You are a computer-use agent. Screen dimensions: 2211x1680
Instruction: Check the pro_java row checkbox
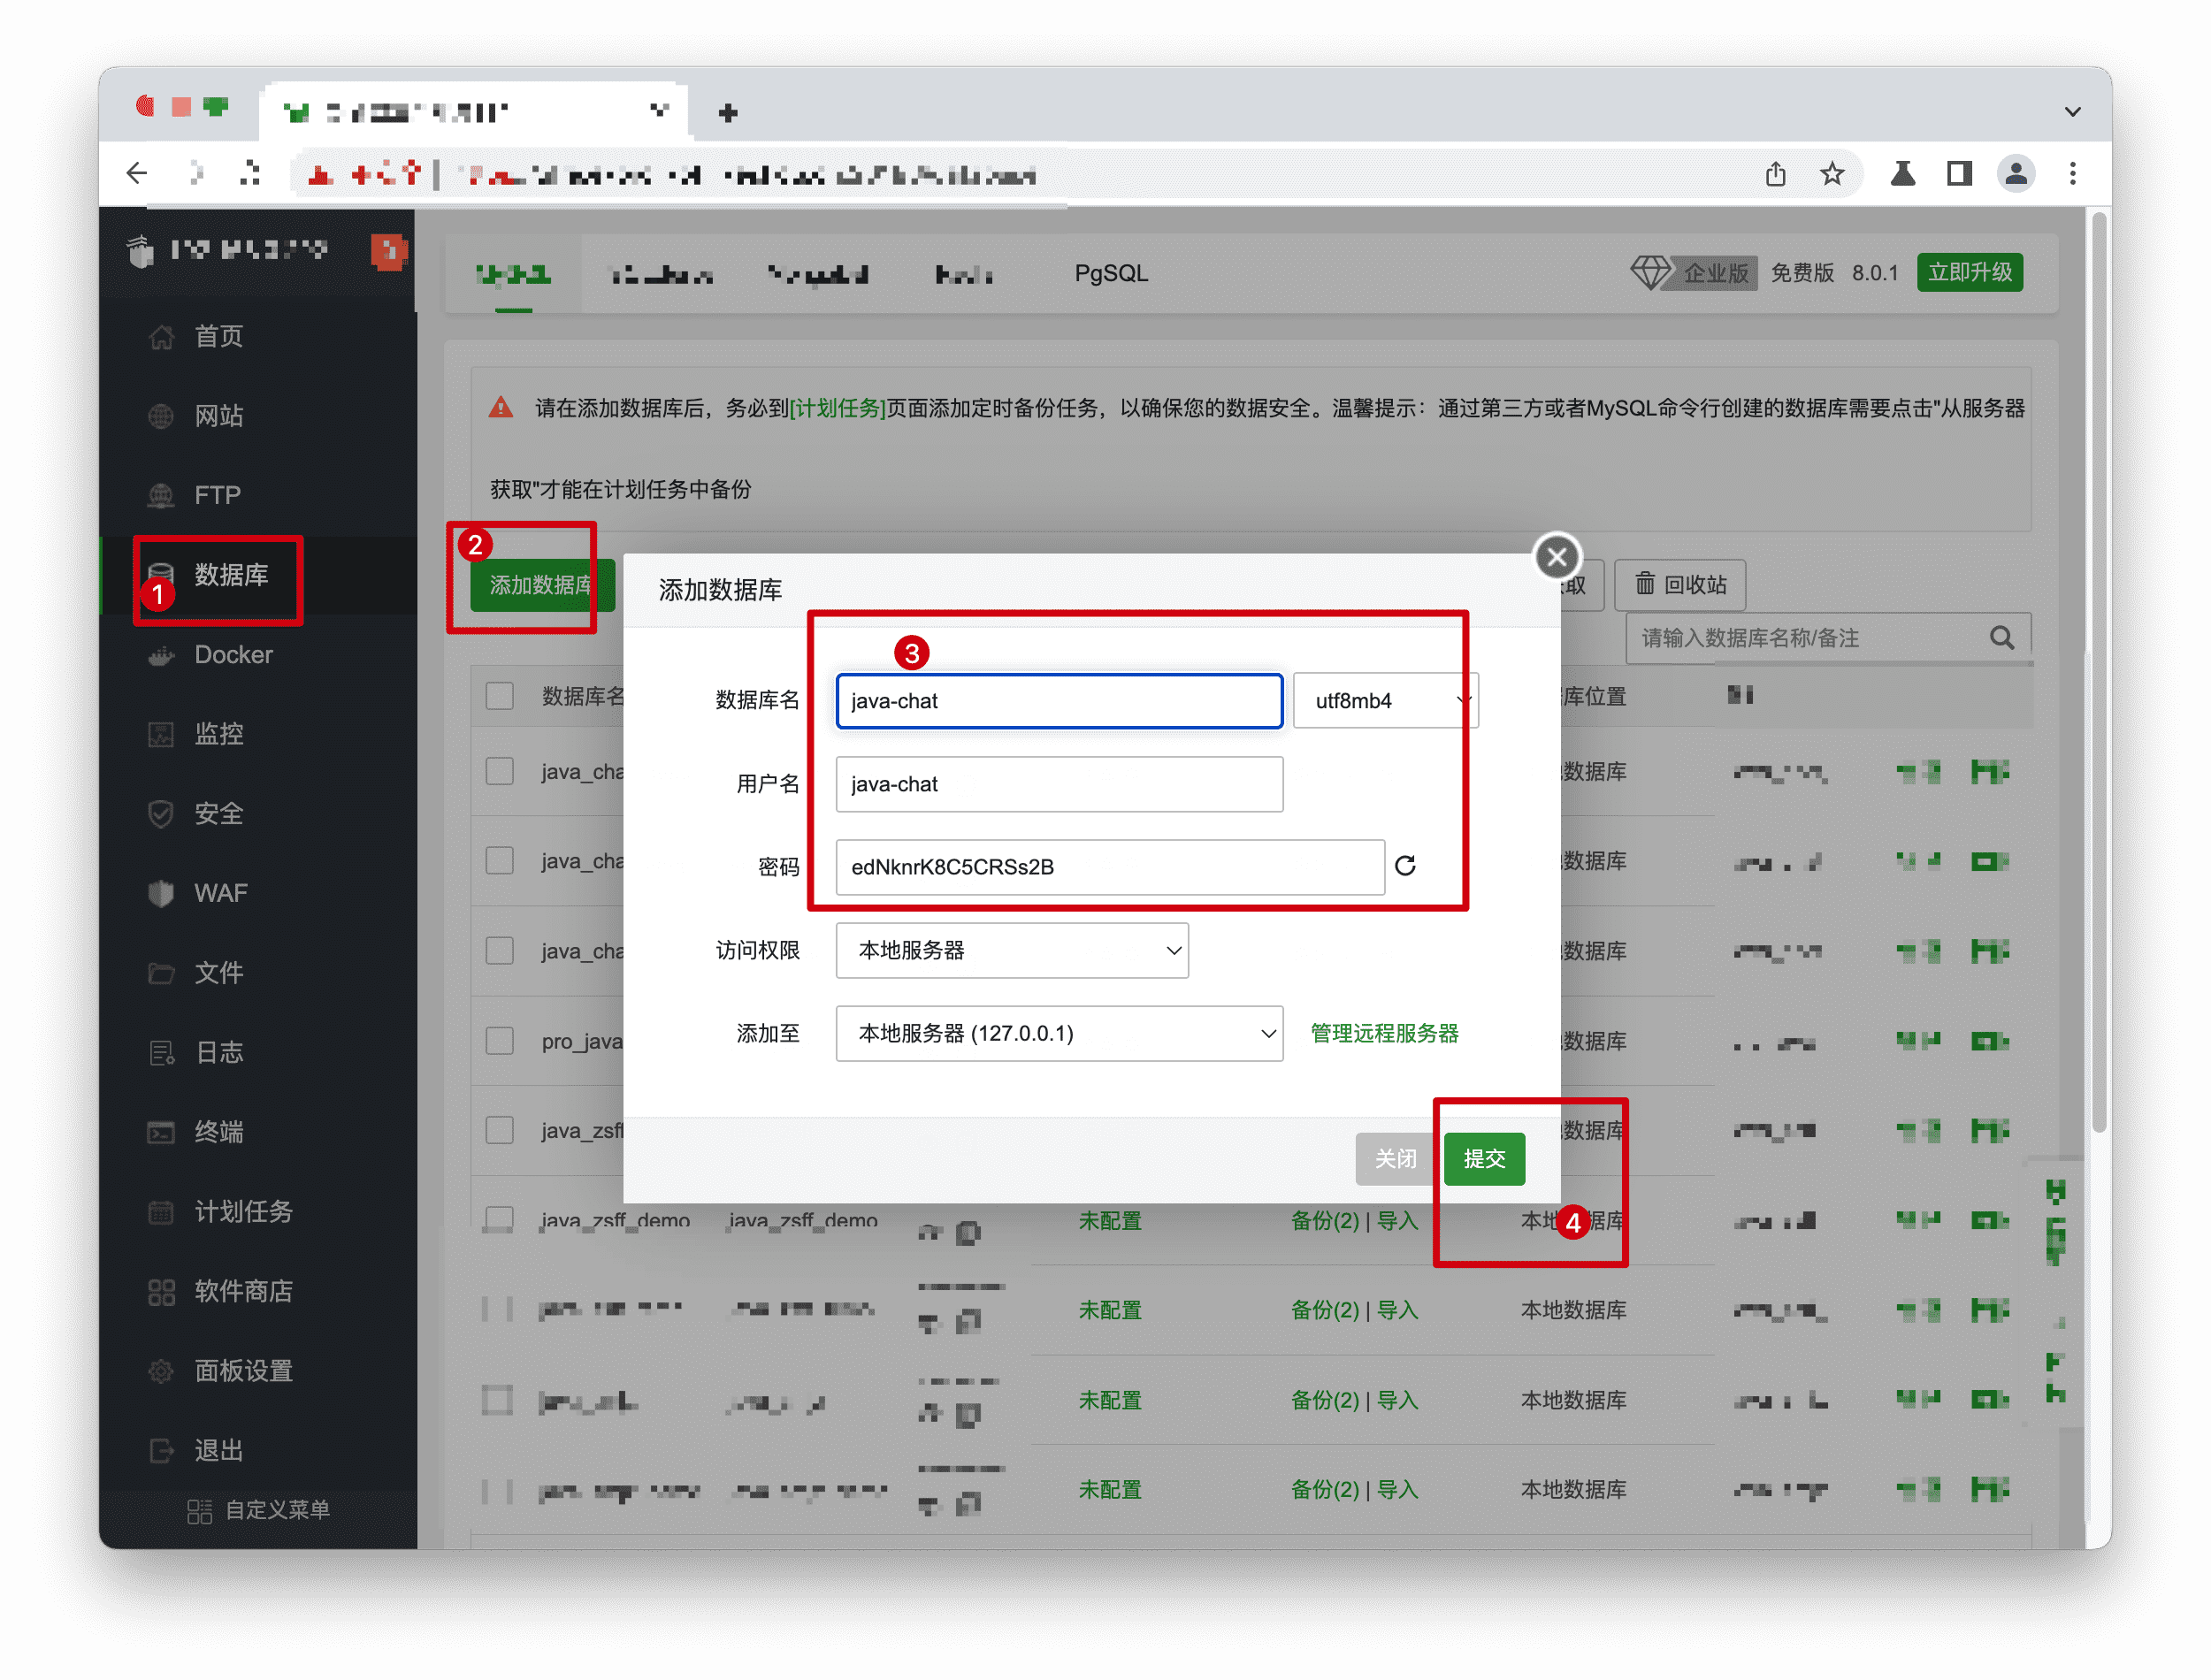(x=499, y=1041)
